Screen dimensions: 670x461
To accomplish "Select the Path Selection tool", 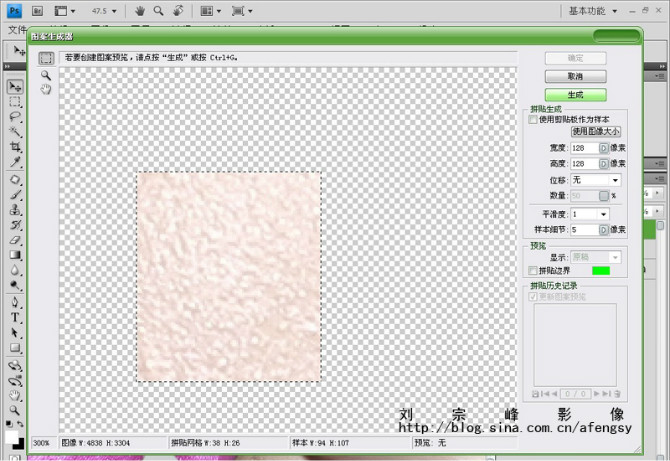I will (x=15, y=332).
